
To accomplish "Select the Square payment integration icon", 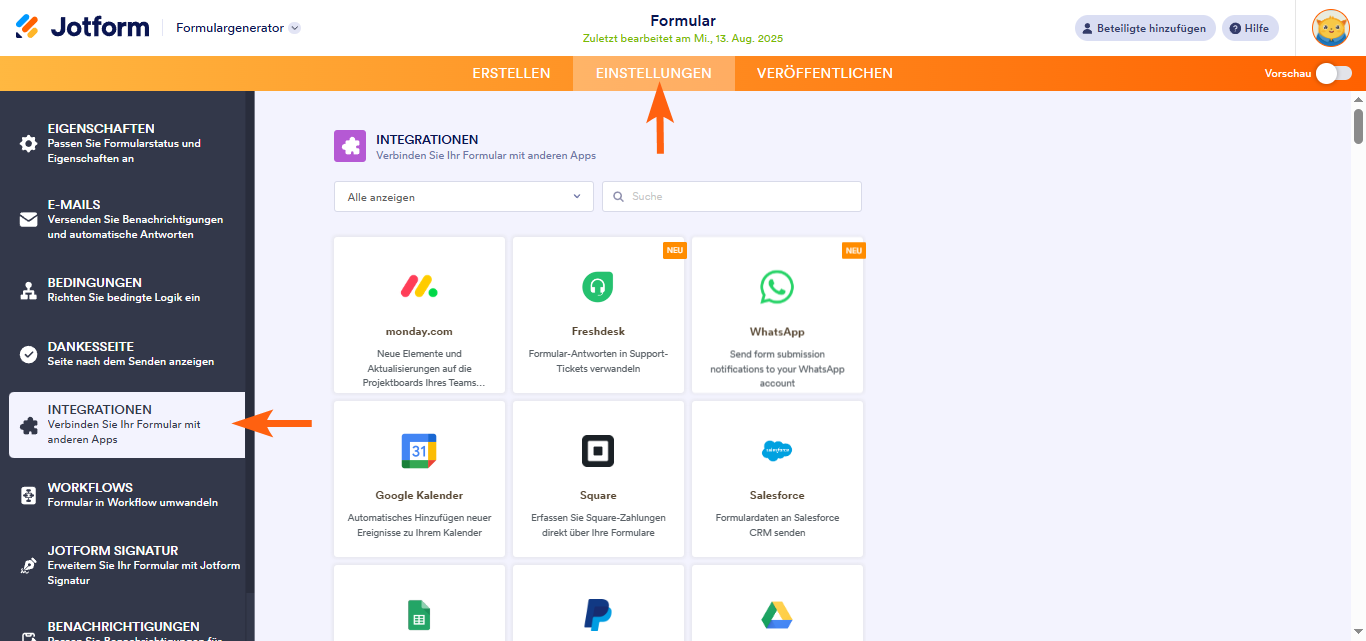I will coord(598,451).
